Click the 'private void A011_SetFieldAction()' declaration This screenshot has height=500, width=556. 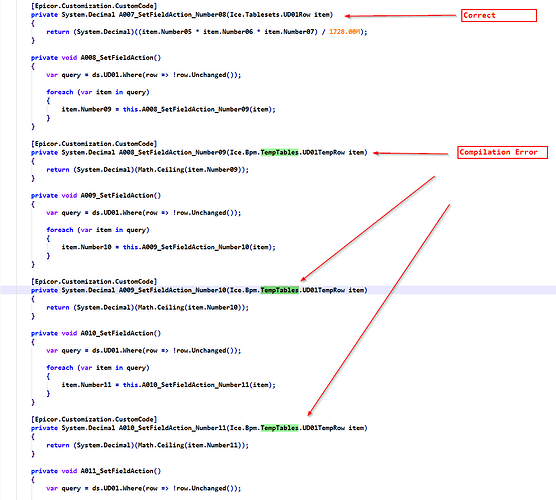point(96,471)
